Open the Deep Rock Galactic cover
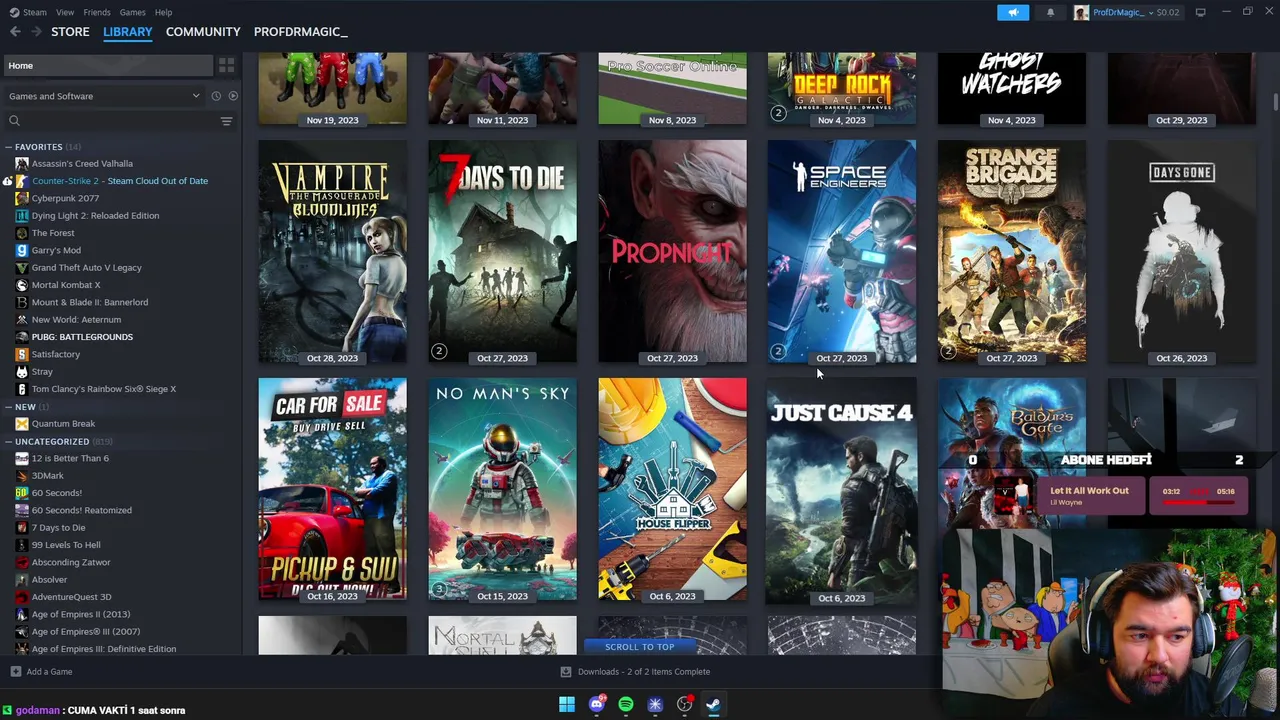Viewport: 1280px width, 720px height. pyautogui.click(x=842, y=89)
